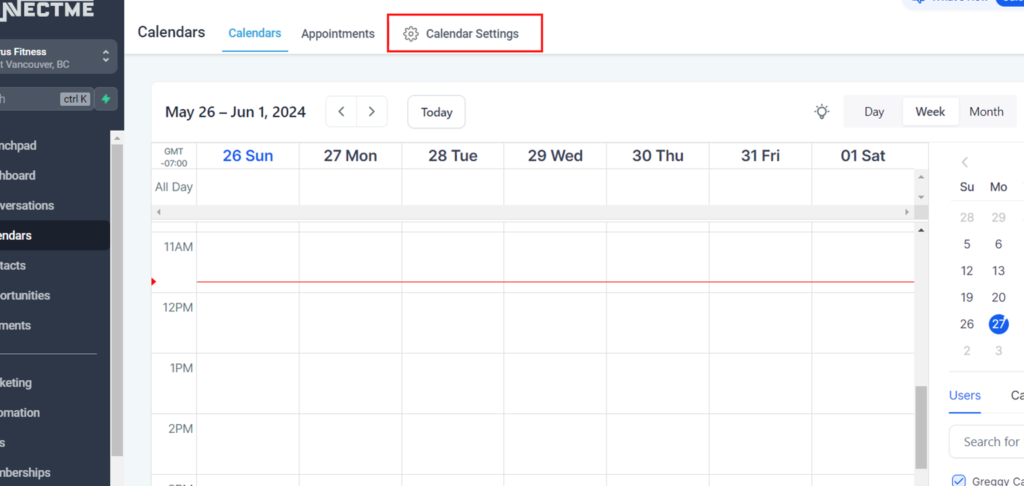The width and height of the screenshot is (1024, 486).
Task: Click the Calendar Settings gear icon
Action: [x=410, y=34]
